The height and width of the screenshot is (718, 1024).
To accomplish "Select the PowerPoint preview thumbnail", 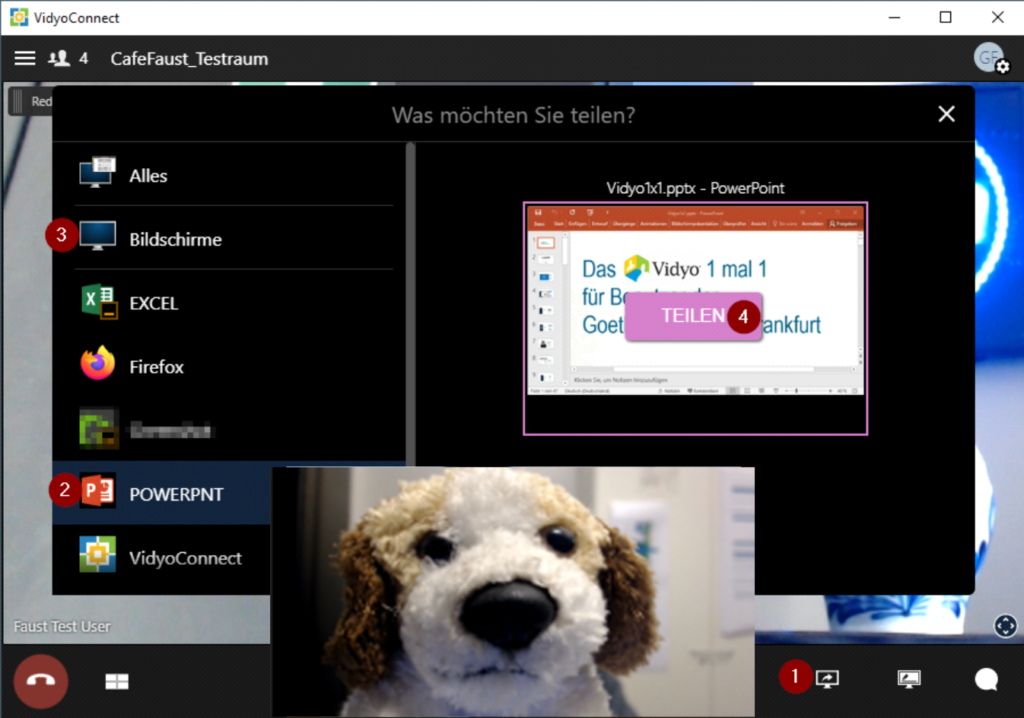I will (696, 318).
